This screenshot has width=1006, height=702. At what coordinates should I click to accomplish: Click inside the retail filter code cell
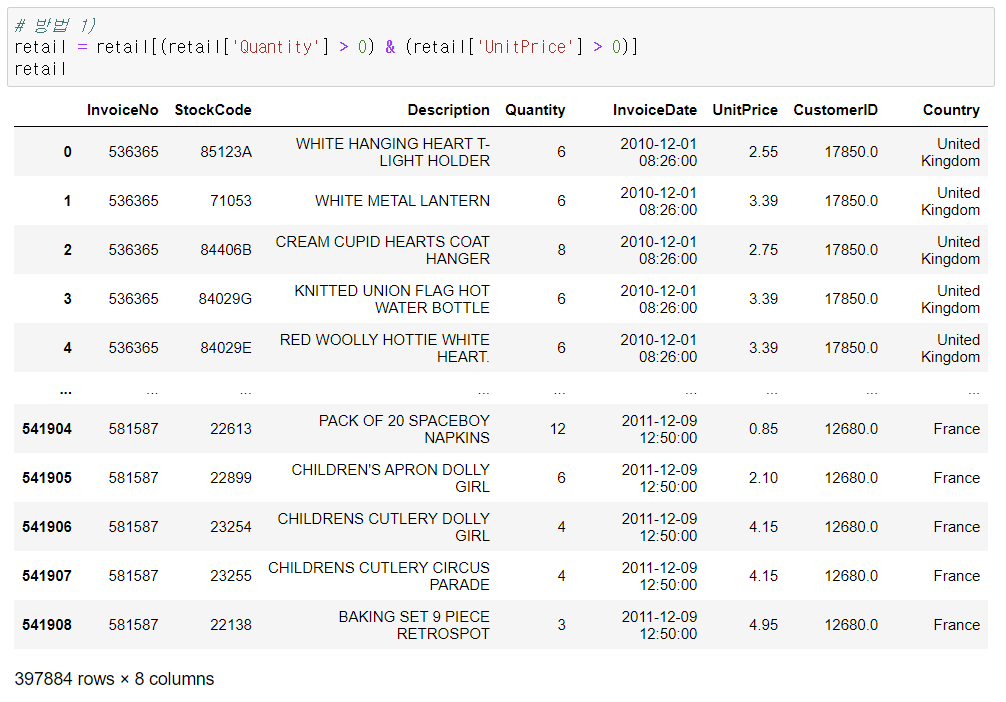point(500,47)
